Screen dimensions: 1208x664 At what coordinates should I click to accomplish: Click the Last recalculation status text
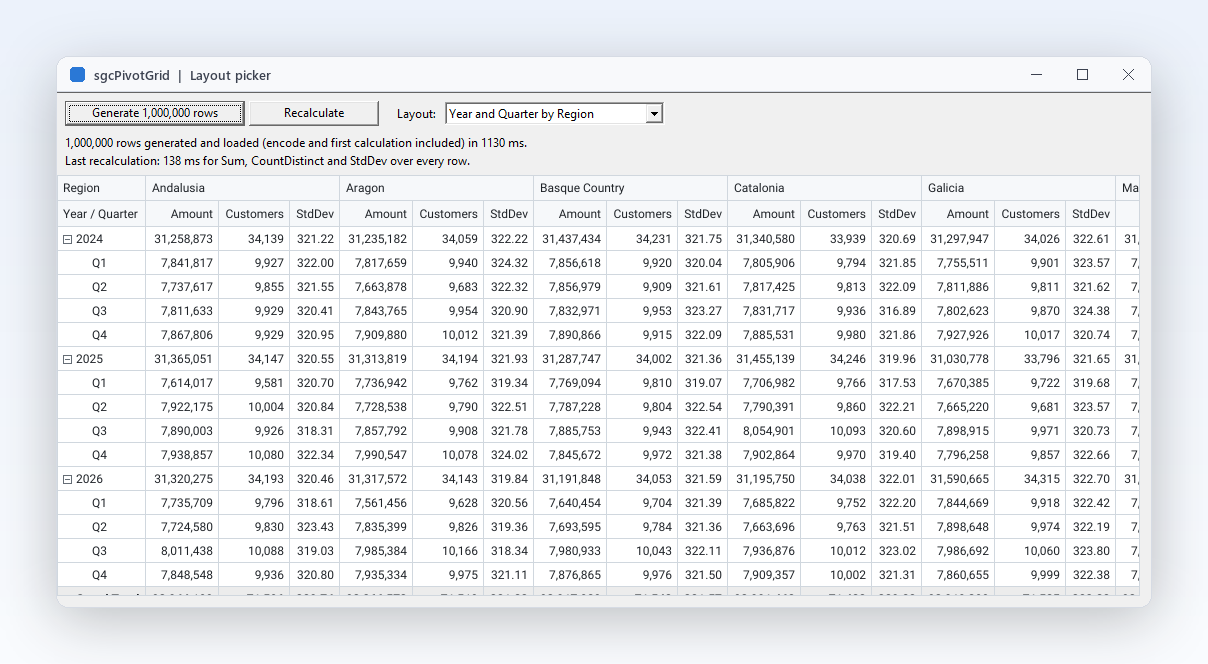click(x=267, y=161)
